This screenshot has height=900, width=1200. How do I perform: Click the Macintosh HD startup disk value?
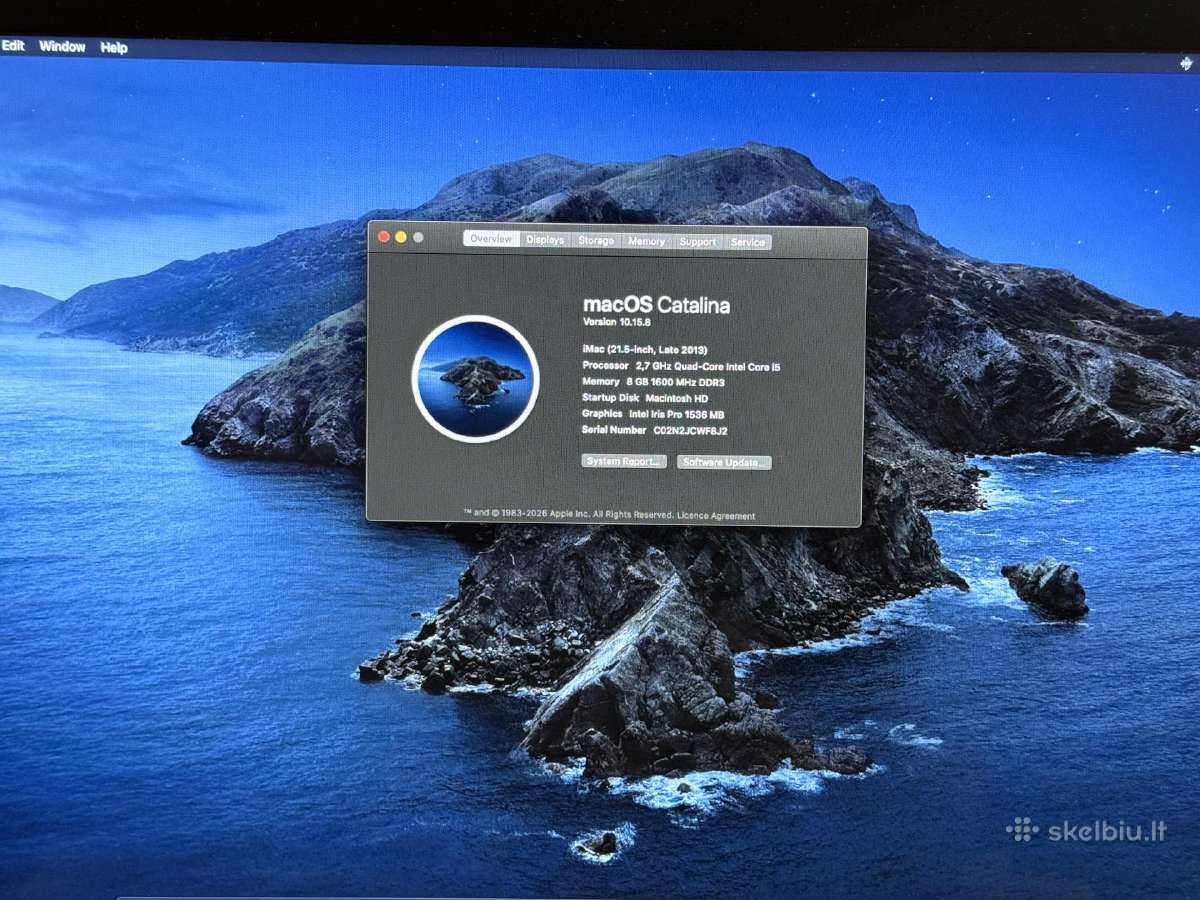point(677,398)
